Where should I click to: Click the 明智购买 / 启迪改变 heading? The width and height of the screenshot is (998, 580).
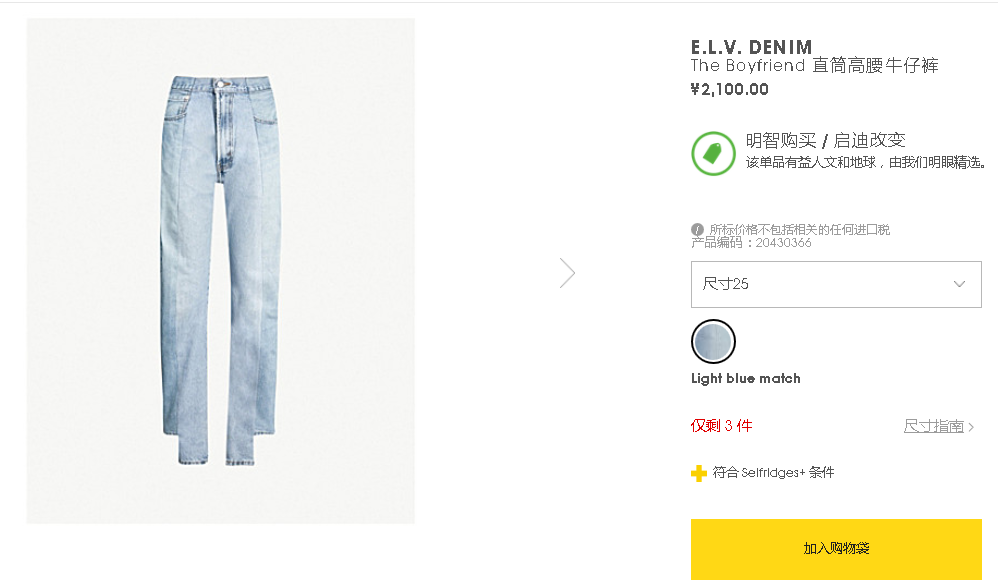pyautogui.click(x=825, y=141)
